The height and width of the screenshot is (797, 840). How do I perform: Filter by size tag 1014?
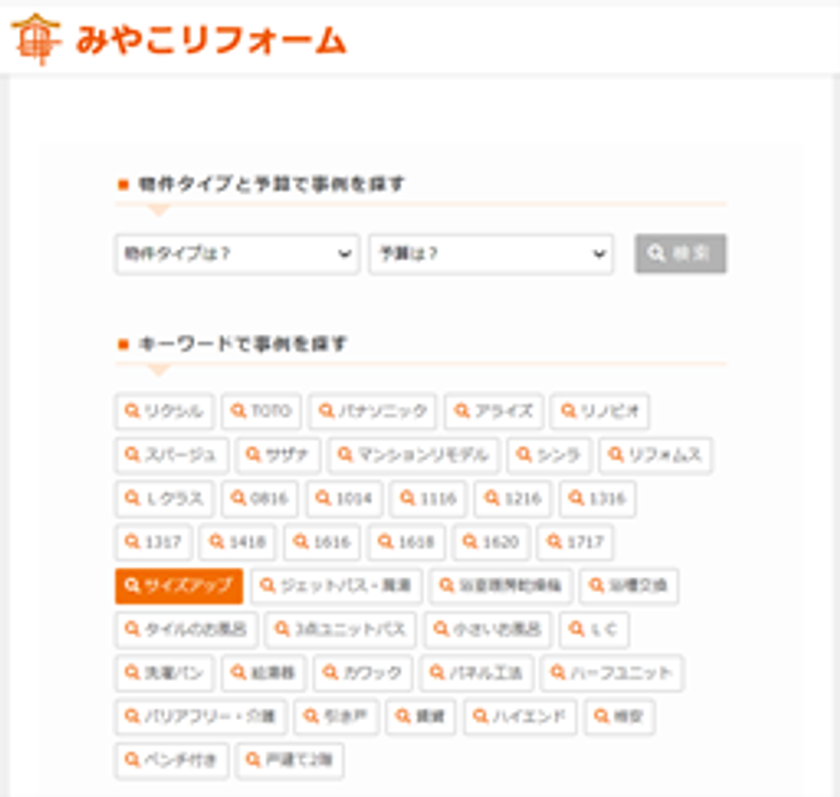click(344, 499)
